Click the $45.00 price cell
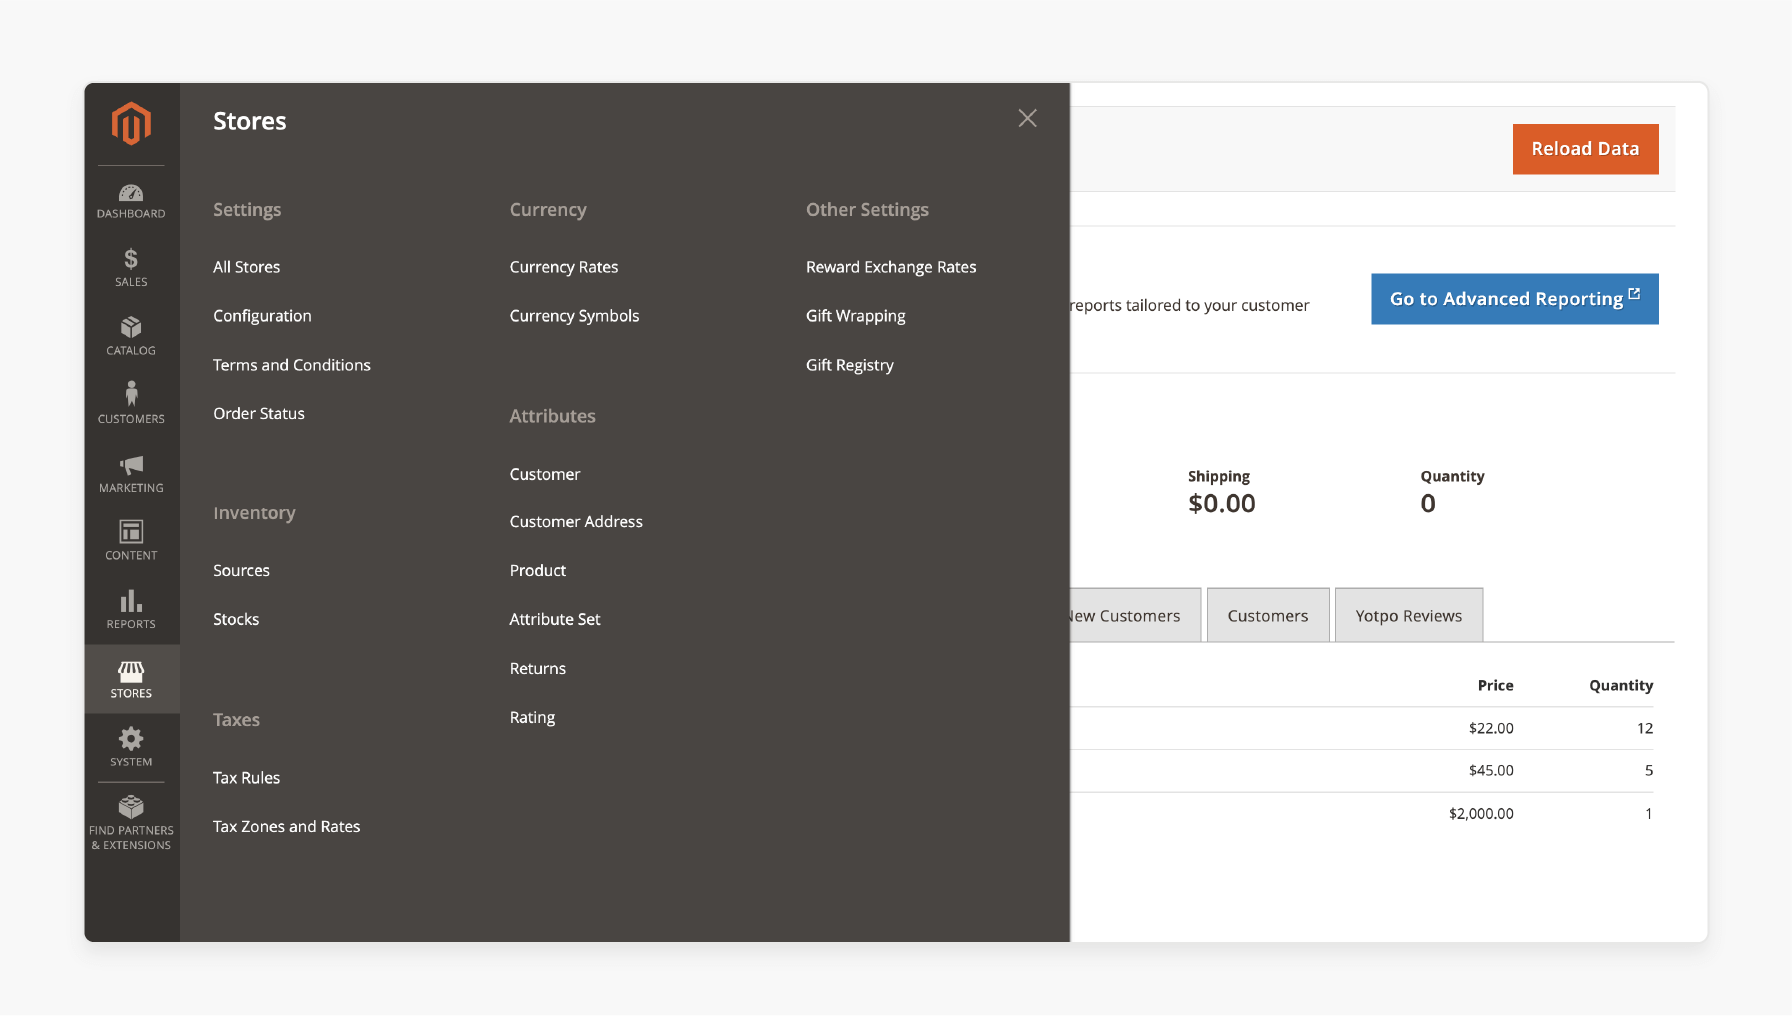Viewport: 1792px width, 1016px height. coord(1490,771)
